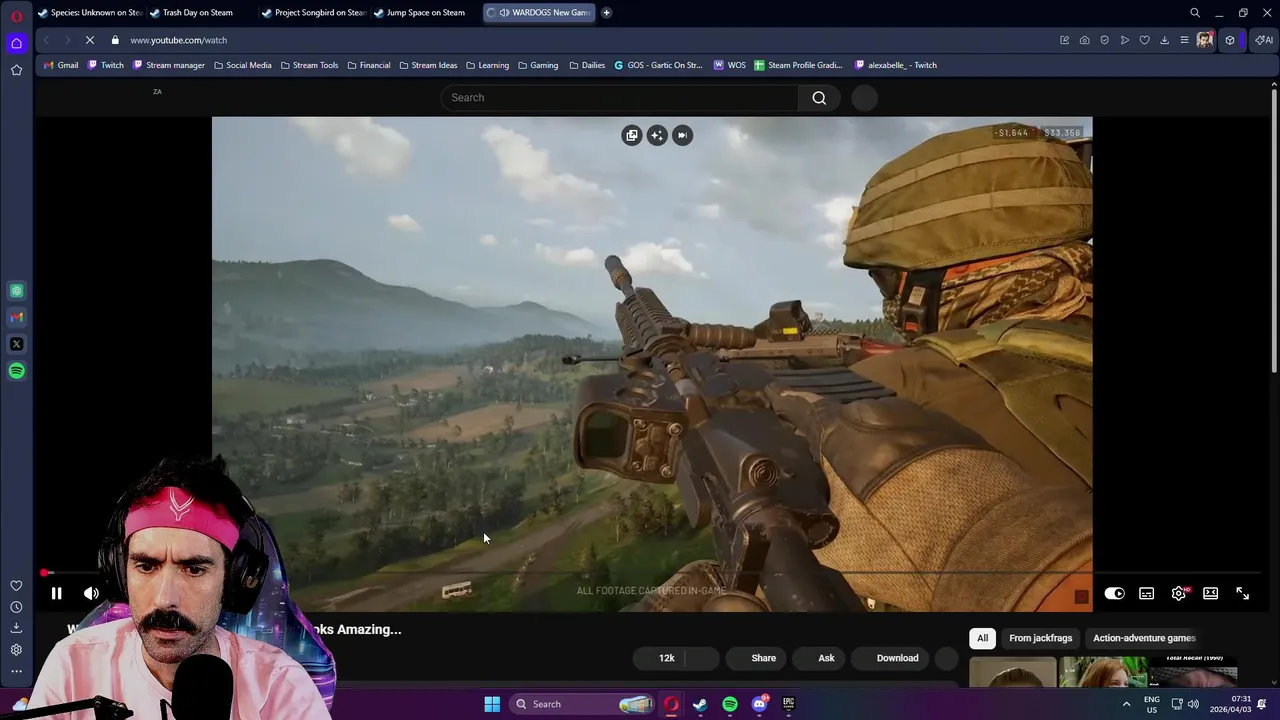This screenshot has height=720, width=1280.
Task: Open sidebar Downloads icon
Action: [x=16, y=628]
